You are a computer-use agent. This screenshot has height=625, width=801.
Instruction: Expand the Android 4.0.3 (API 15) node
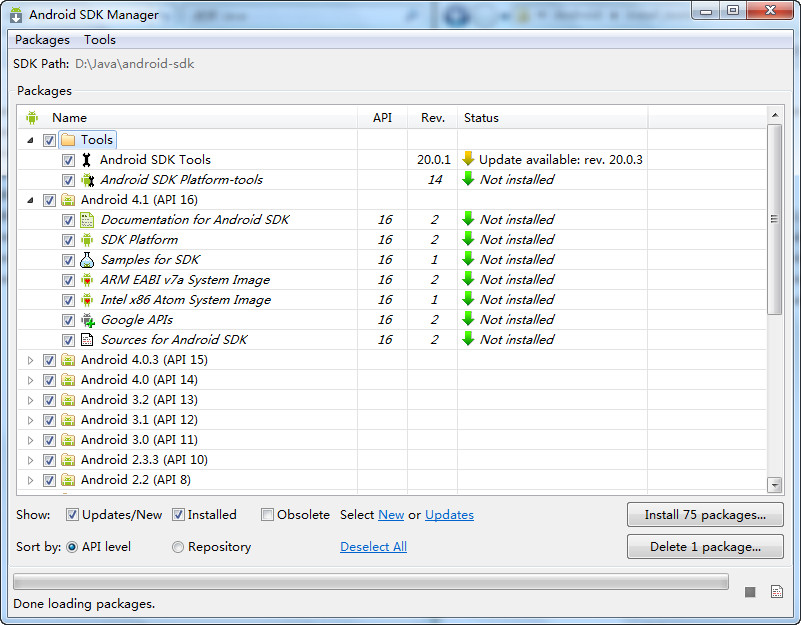pos(31,360)
